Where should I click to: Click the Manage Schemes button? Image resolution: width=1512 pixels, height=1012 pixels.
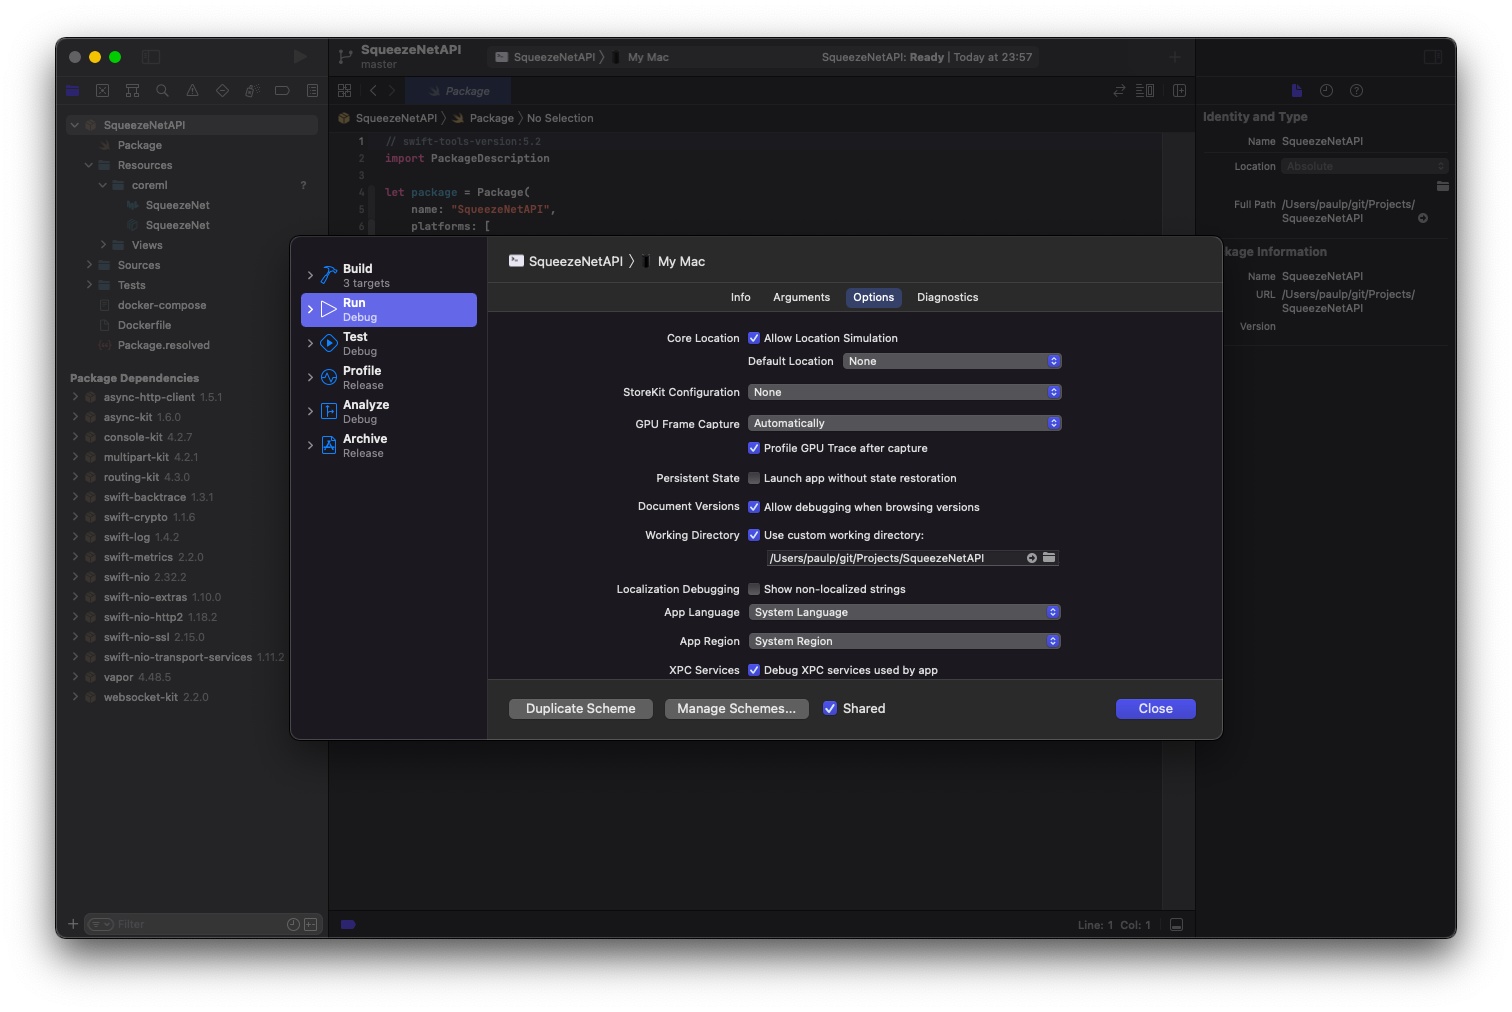(737, 708)
